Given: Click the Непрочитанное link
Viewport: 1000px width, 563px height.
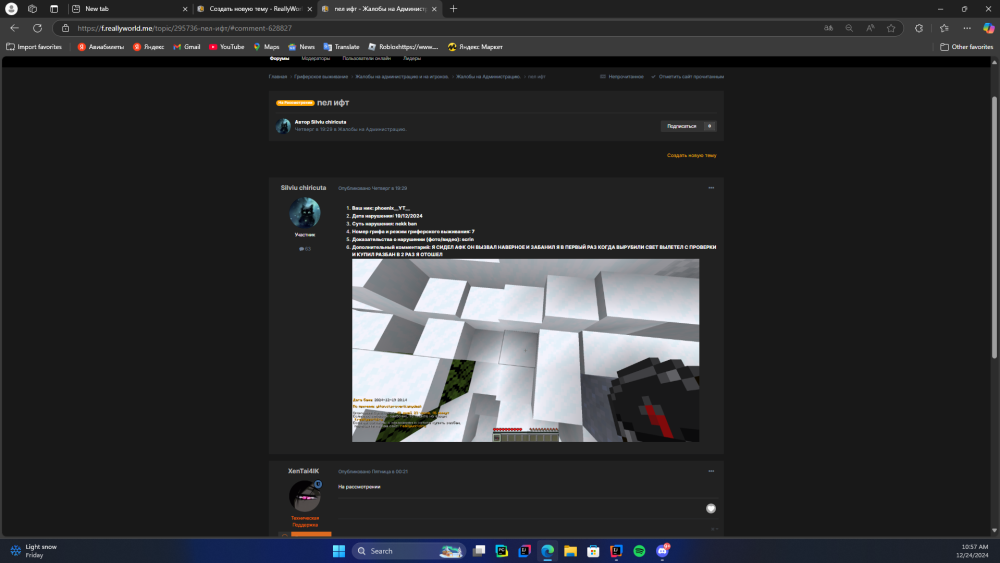Looking at the screenshot, I should click(622, 77).
